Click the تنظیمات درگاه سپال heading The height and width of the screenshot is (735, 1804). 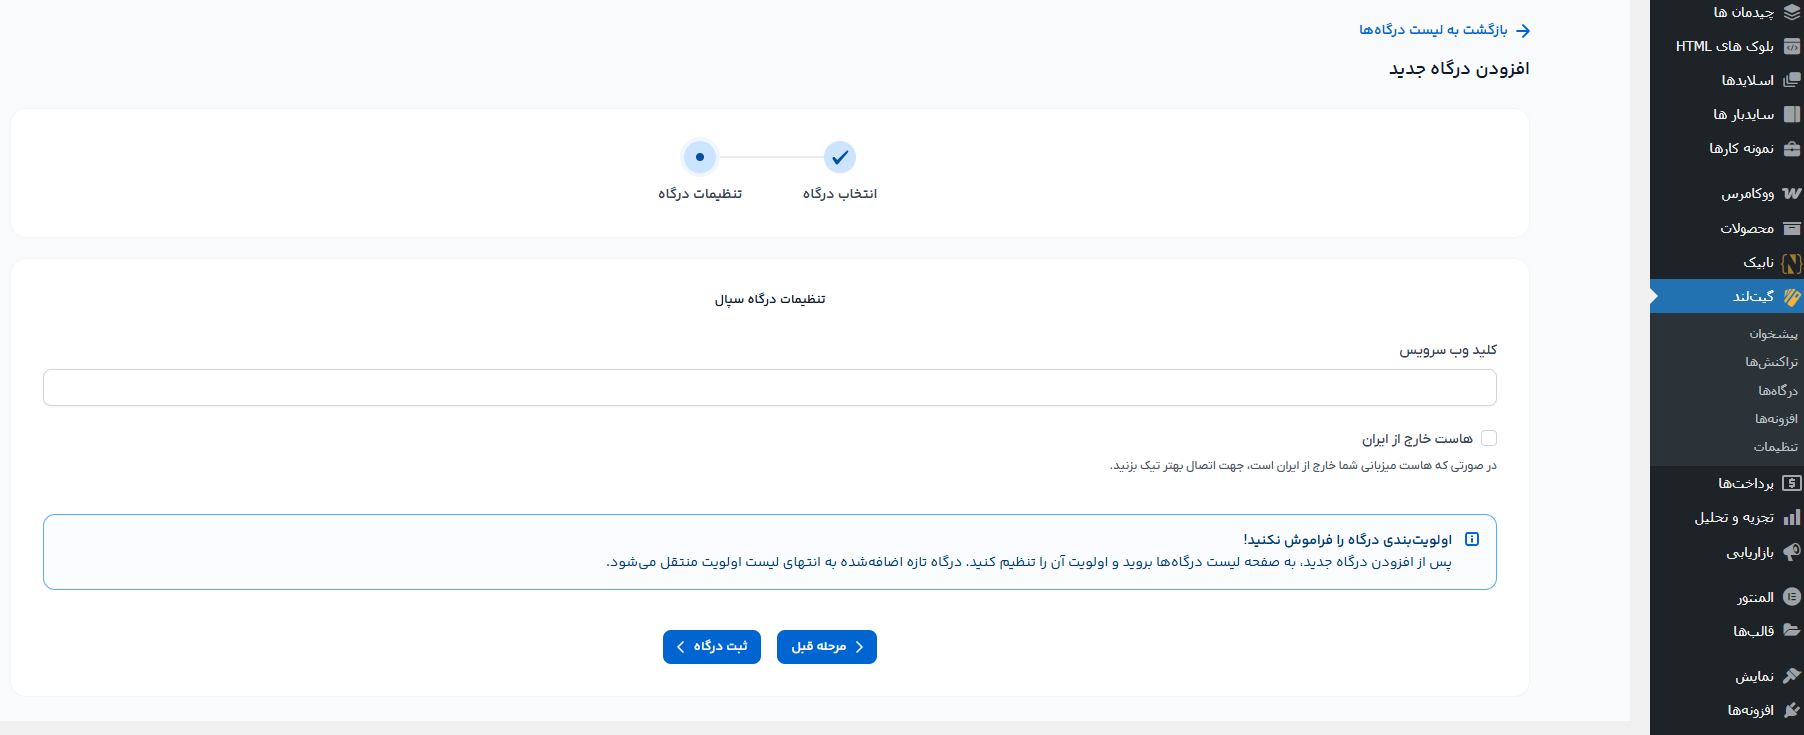click(x=770, y=299)
